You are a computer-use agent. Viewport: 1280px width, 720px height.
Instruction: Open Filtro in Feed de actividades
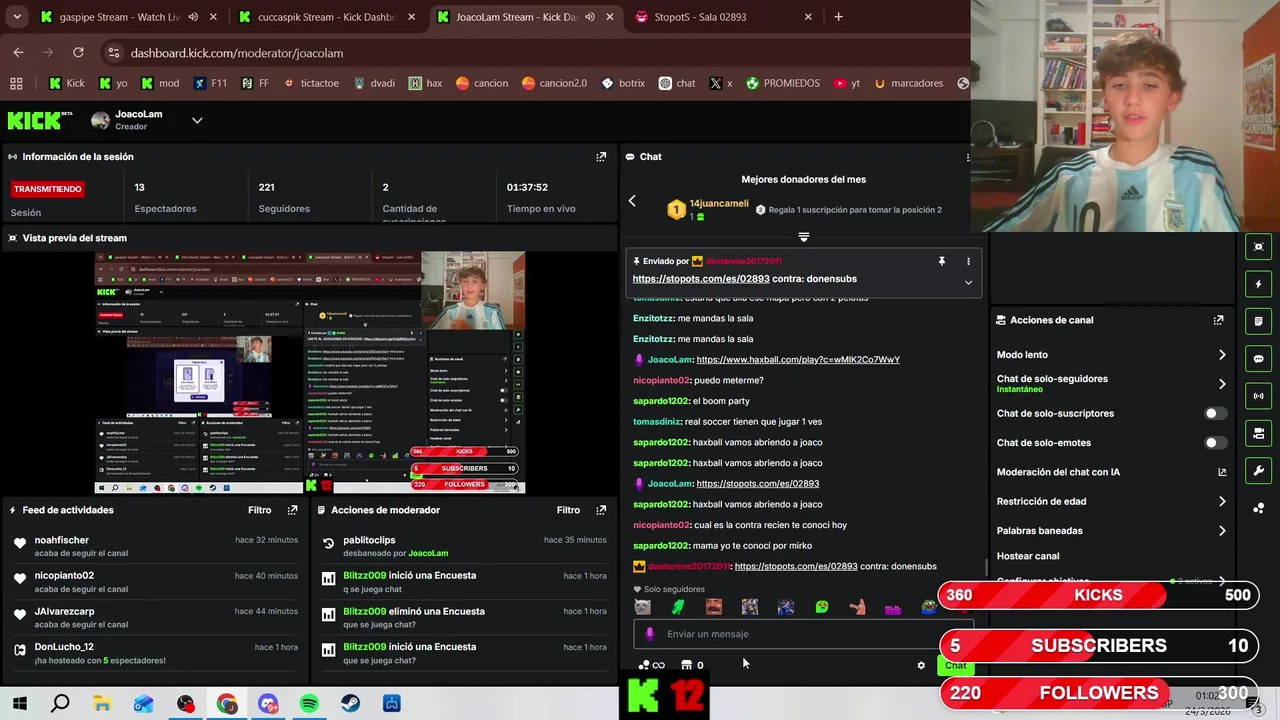pyautogui.click(x=259, y=510)
